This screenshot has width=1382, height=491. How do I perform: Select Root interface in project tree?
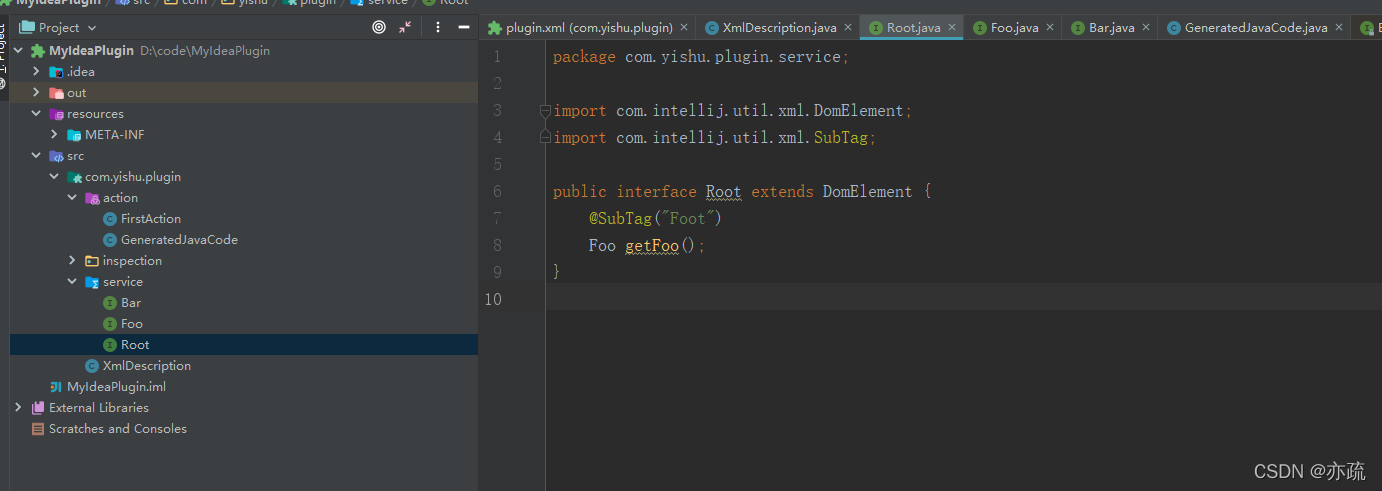point(135,345)
